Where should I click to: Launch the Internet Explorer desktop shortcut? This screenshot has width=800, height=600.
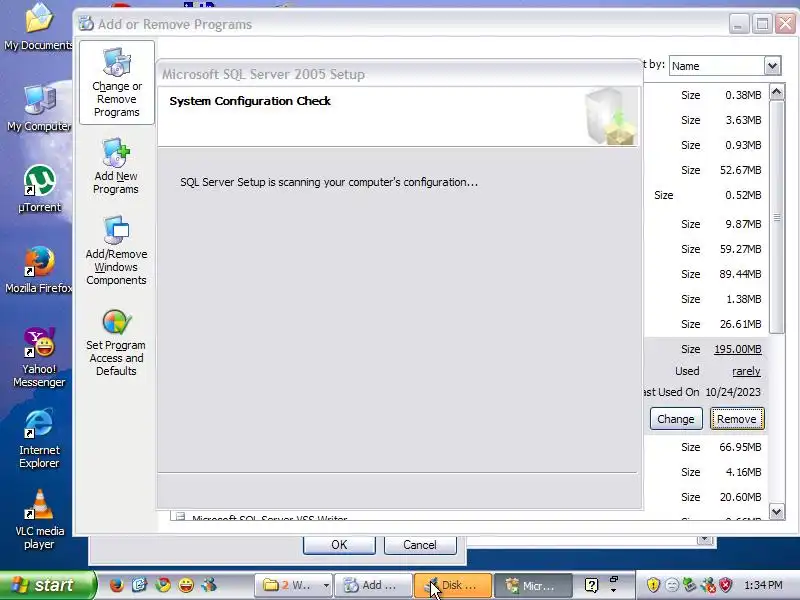click(39, 439)
